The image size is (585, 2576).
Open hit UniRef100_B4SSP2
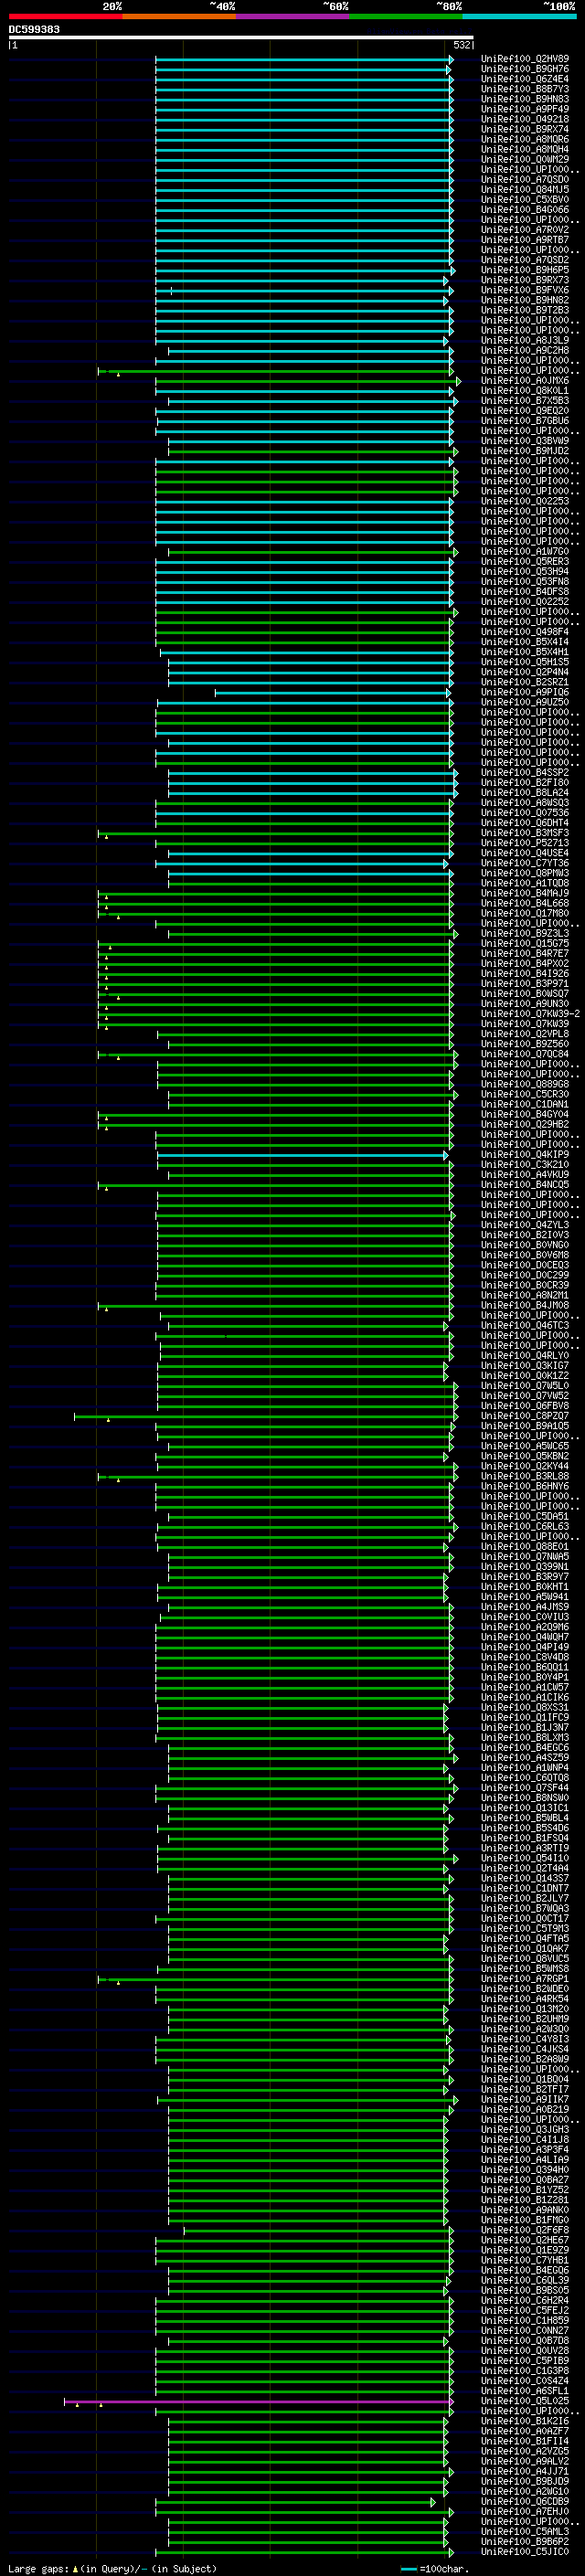(x=525, y=773)
